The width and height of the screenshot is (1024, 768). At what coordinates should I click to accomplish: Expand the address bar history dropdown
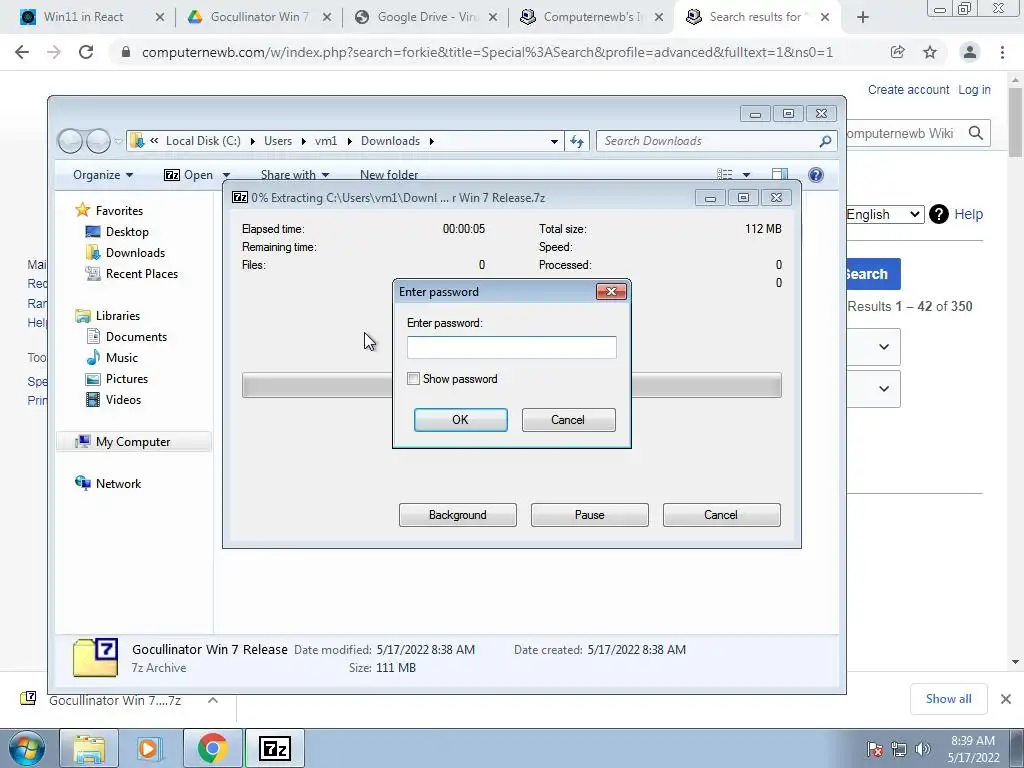(554, 141)
